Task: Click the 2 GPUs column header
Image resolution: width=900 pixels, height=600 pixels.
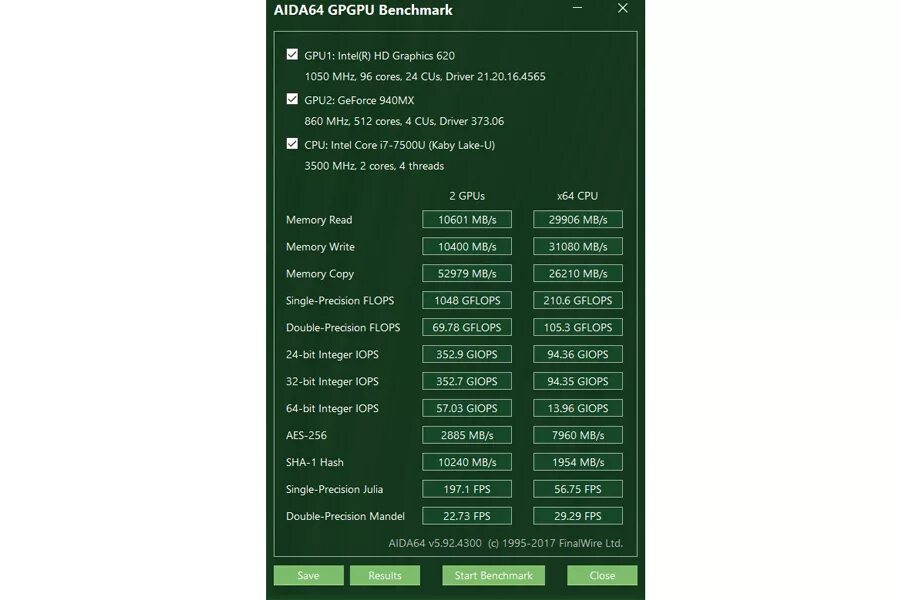Action: (x=467, y=196)
